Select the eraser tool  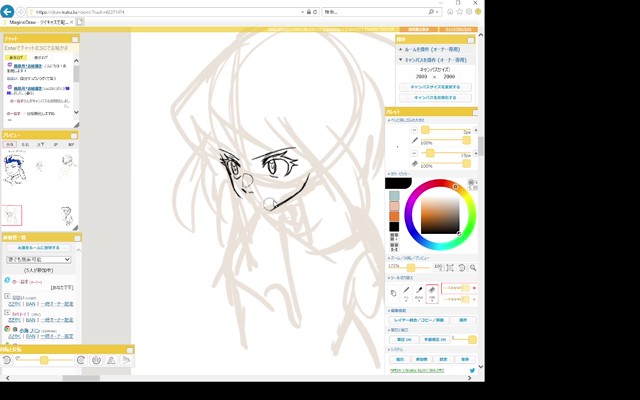(x=432, y=293)
